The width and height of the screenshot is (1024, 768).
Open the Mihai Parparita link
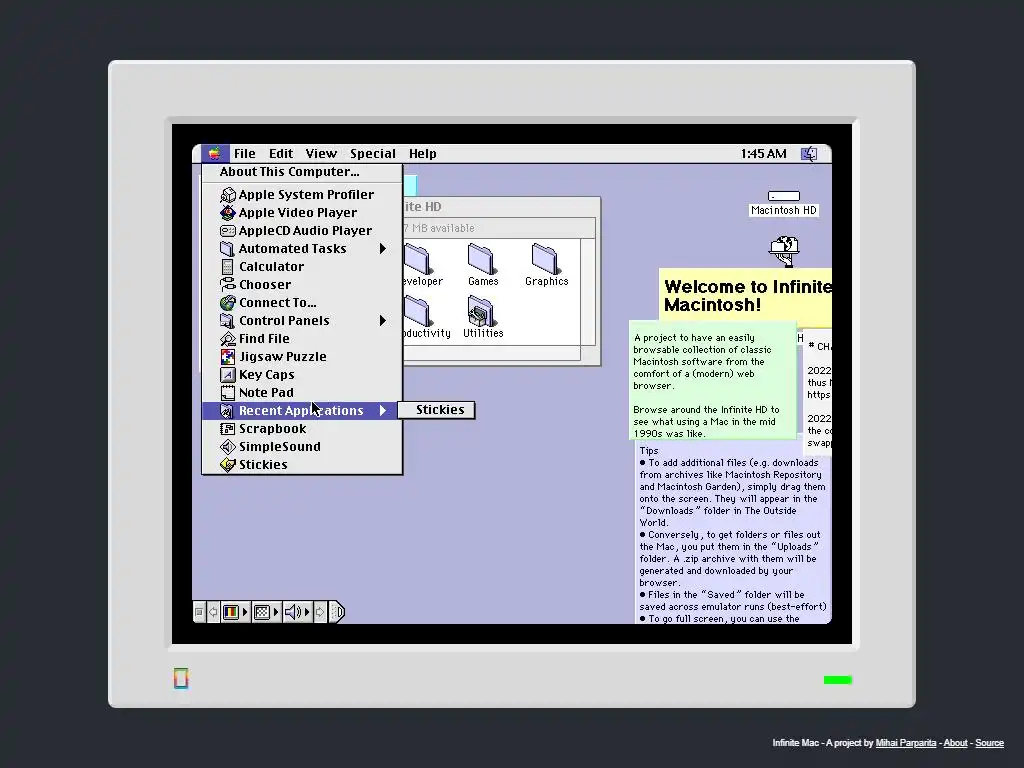click(x=905, y=743)
